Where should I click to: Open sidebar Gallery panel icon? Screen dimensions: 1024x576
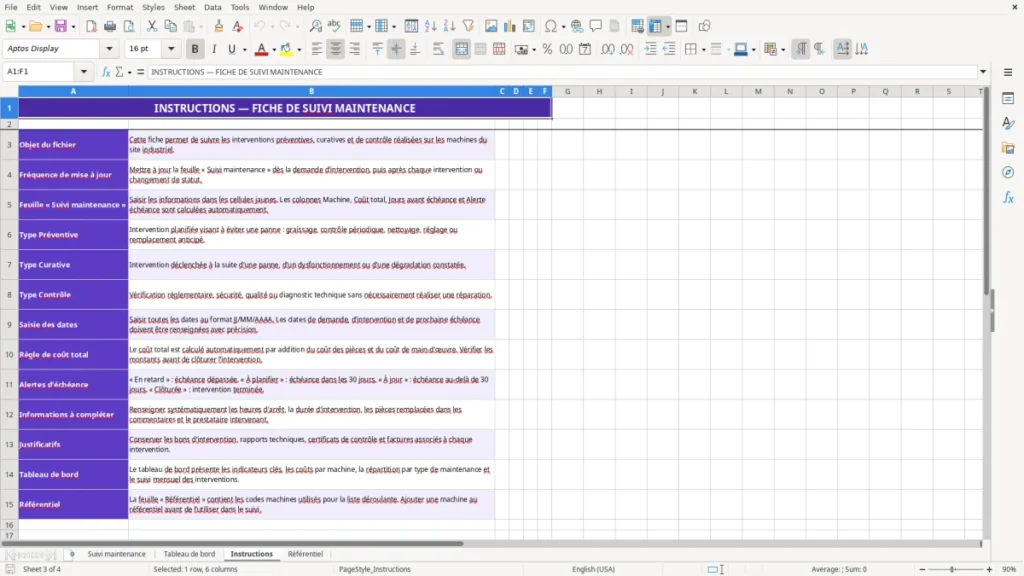1008,148
